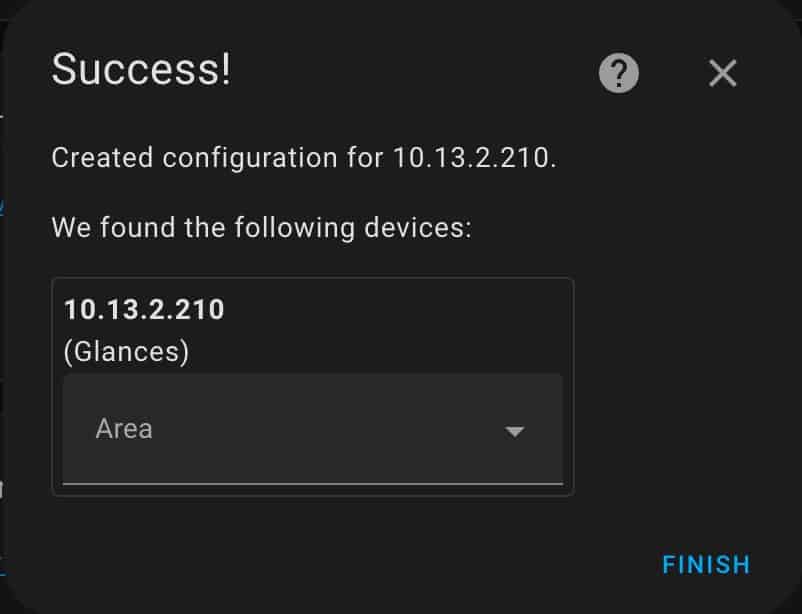Click the (Glances) integration label

point(126,352)
